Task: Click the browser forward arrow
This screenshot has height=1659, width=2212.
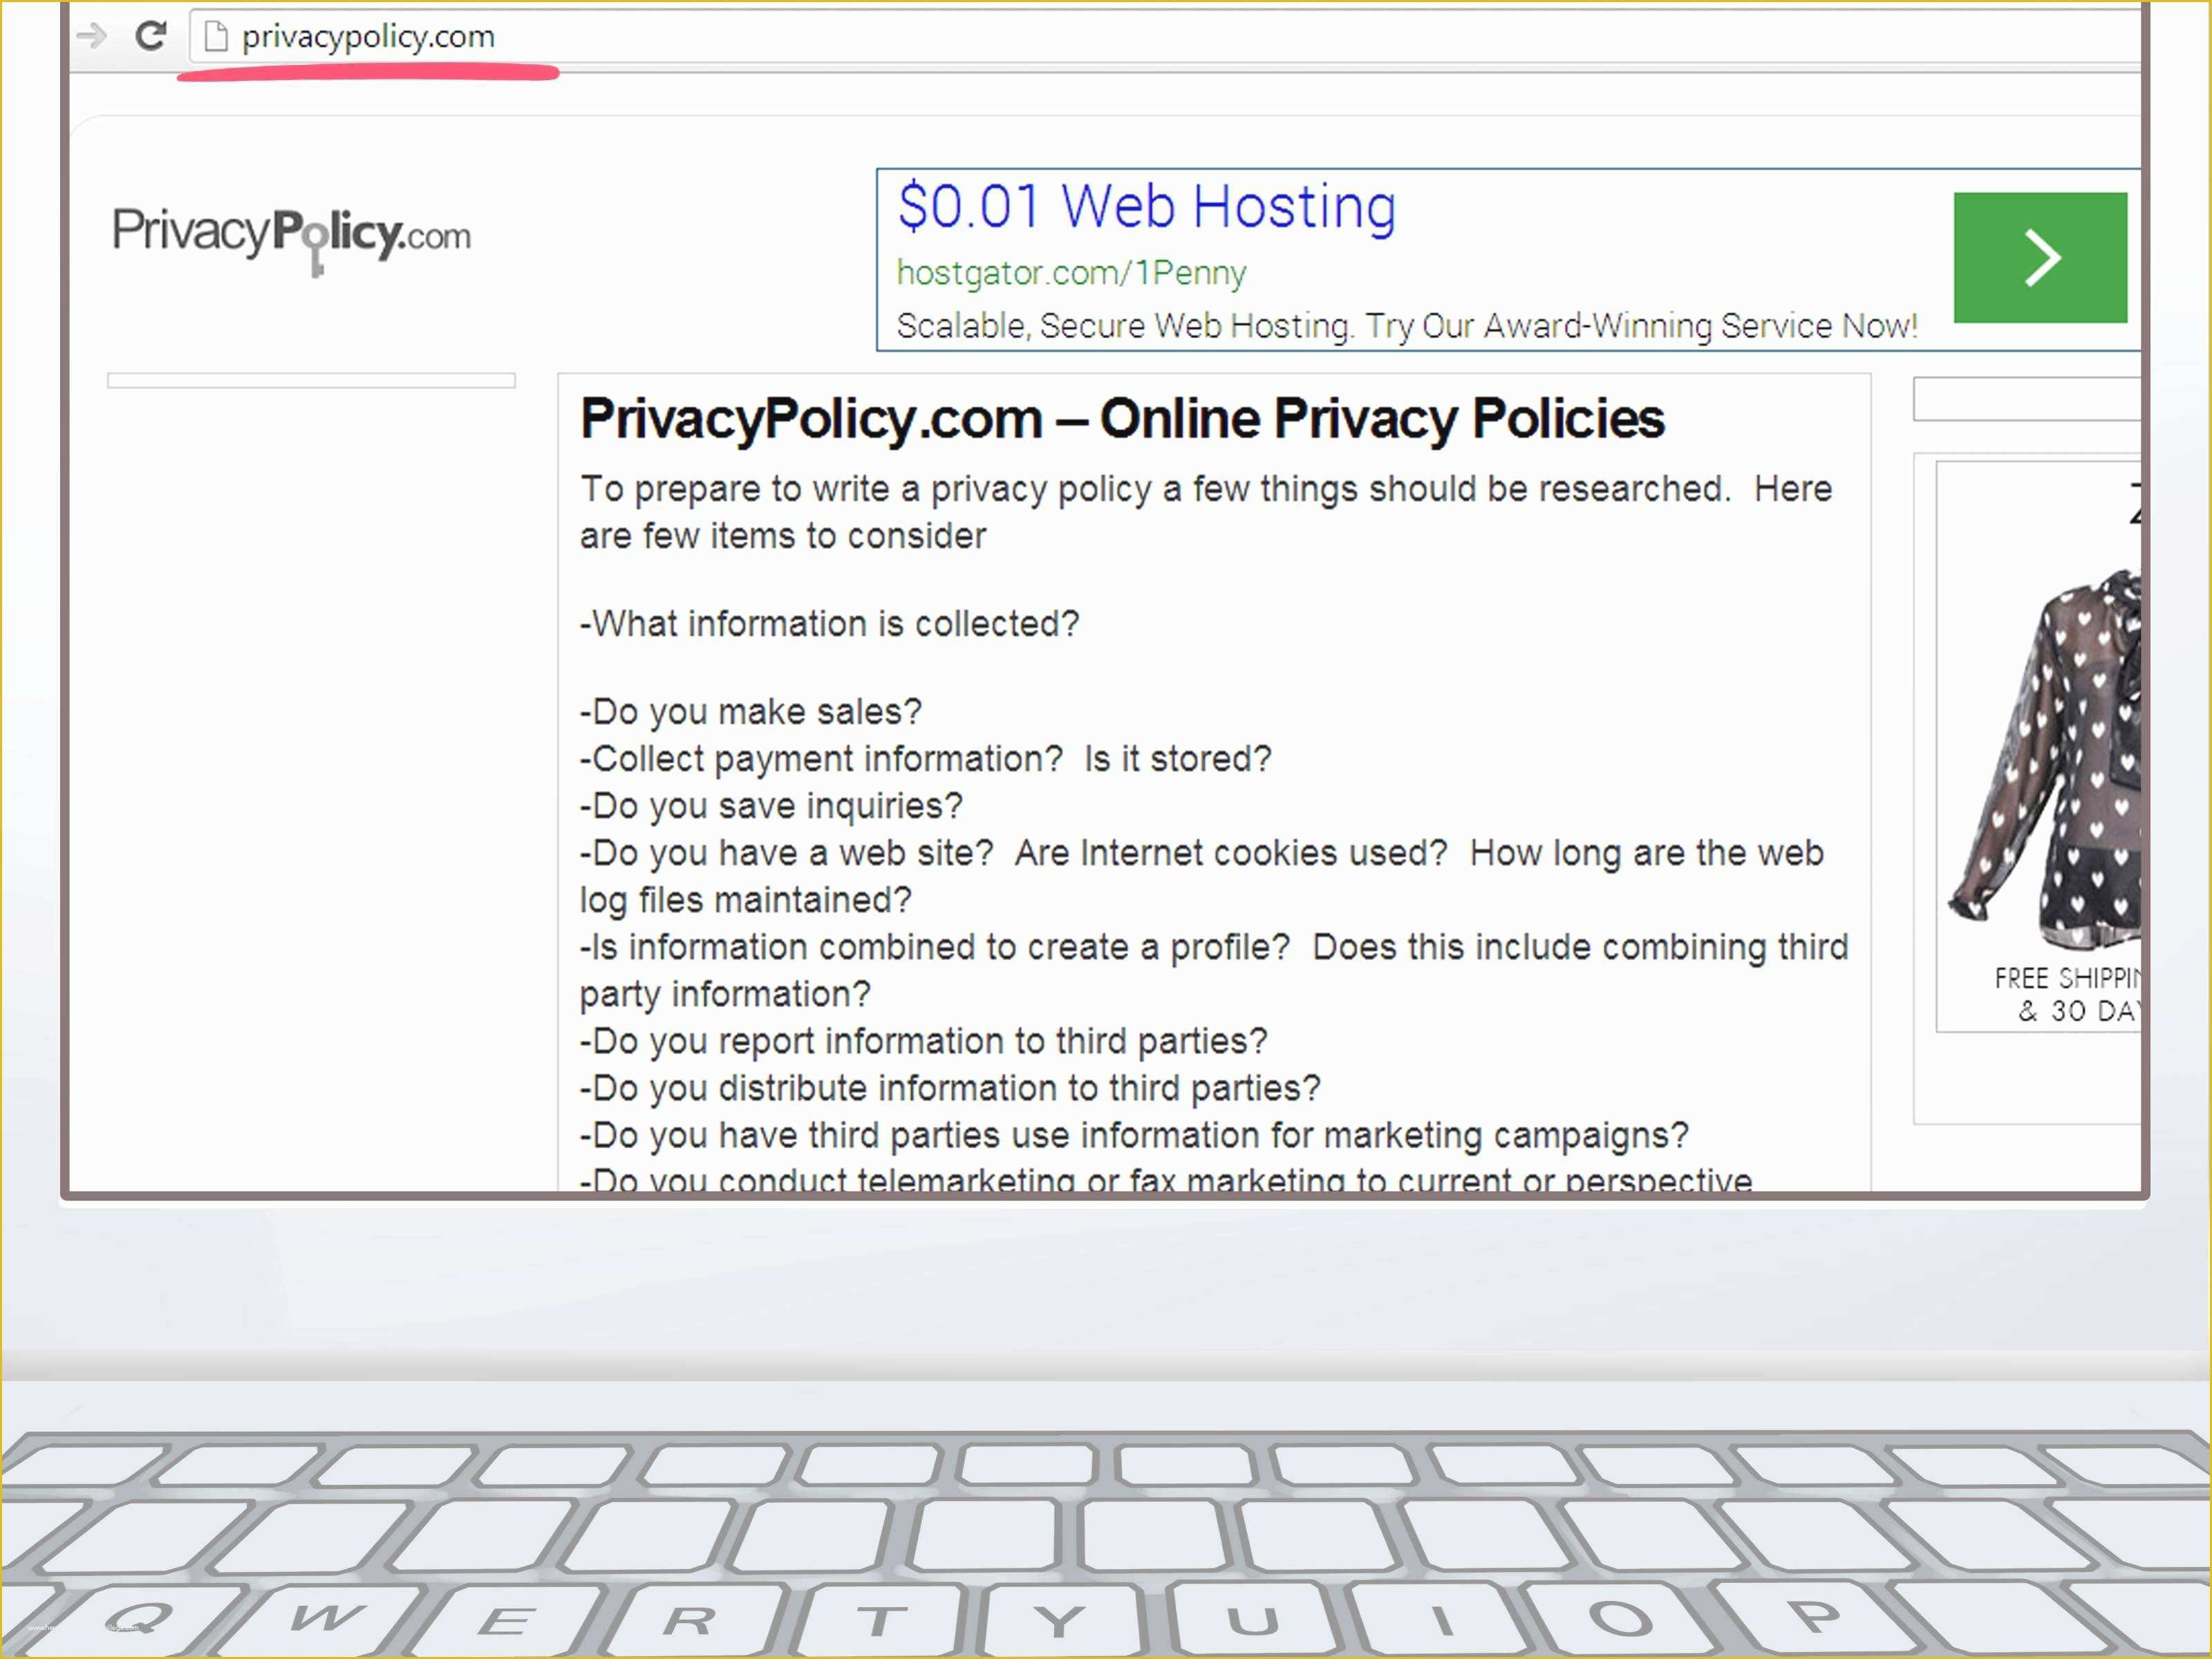Action: tap(91, 36)
